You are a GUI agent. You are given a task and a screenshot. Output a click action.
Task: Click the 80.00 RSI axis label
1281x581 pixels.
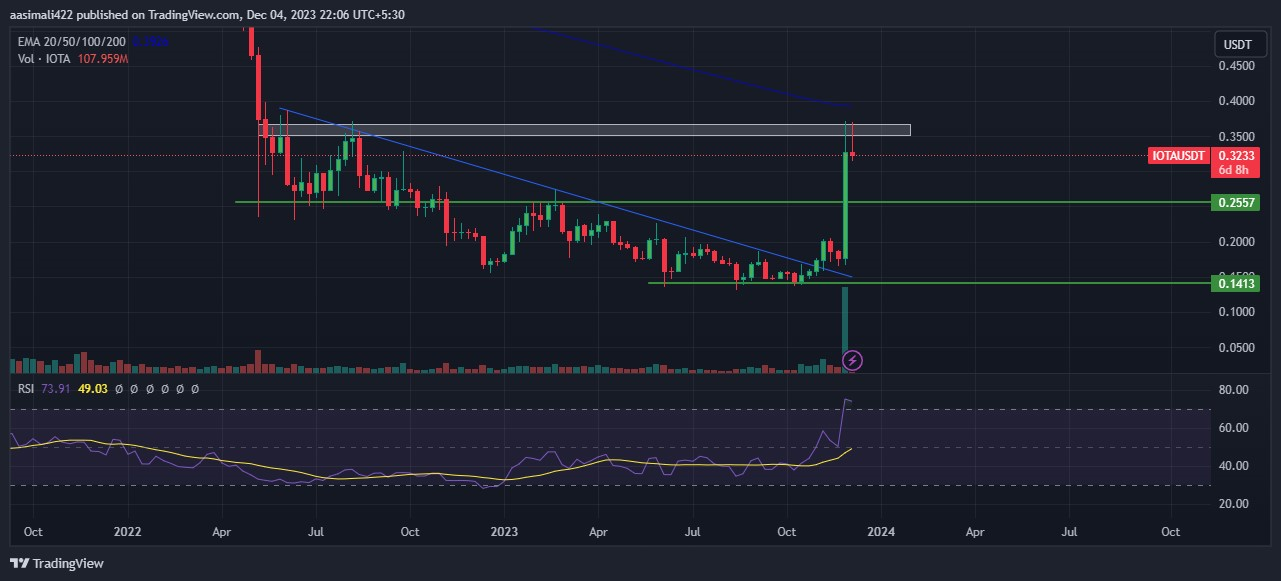[1235, 390]
